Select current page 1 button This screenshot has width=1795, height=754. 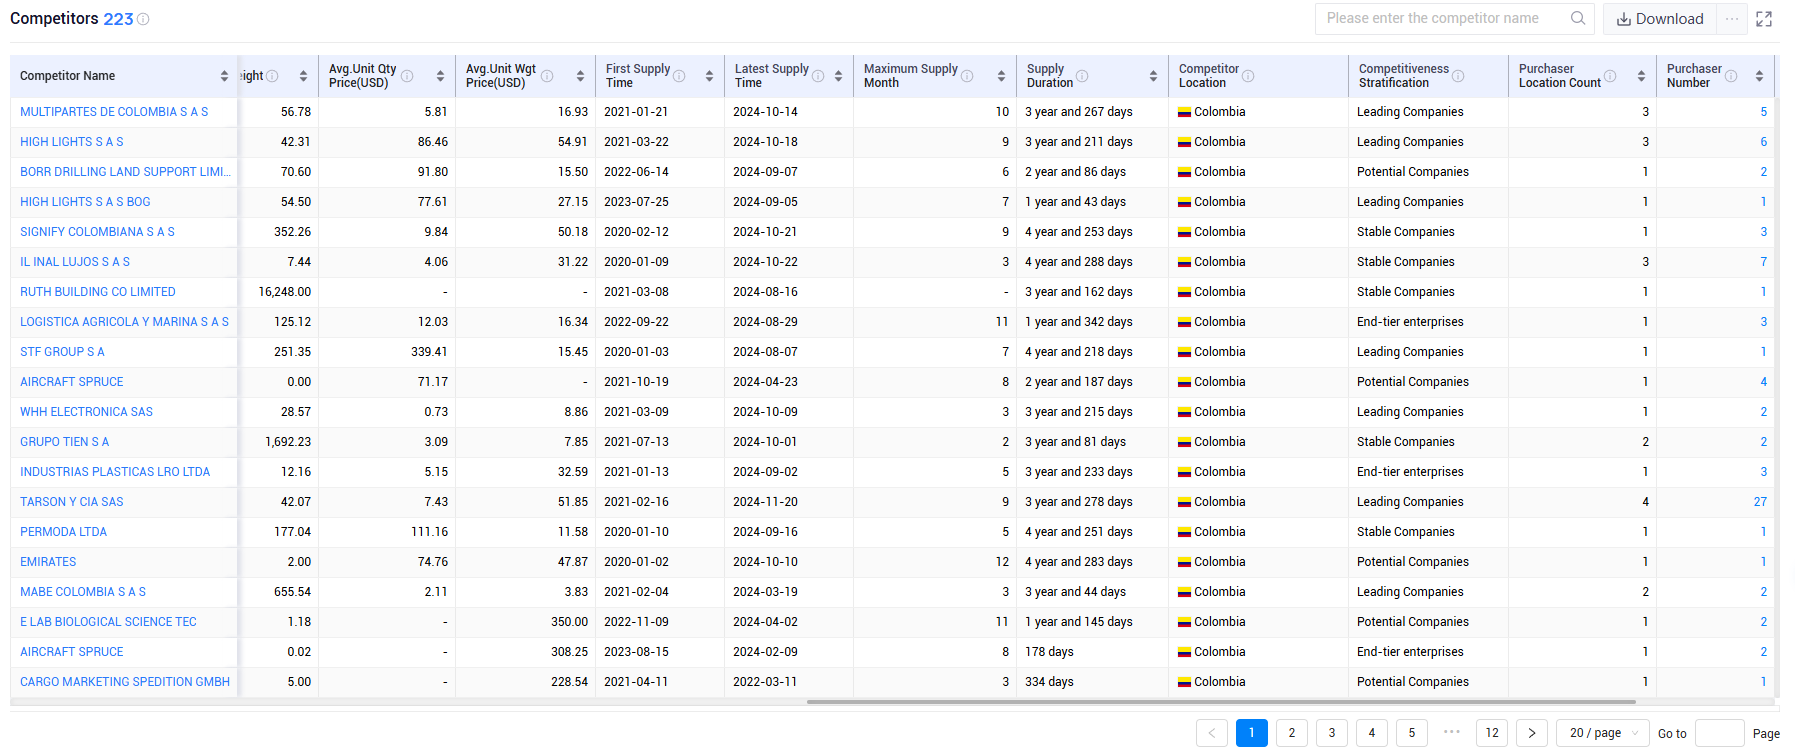tap(1252, 733)
